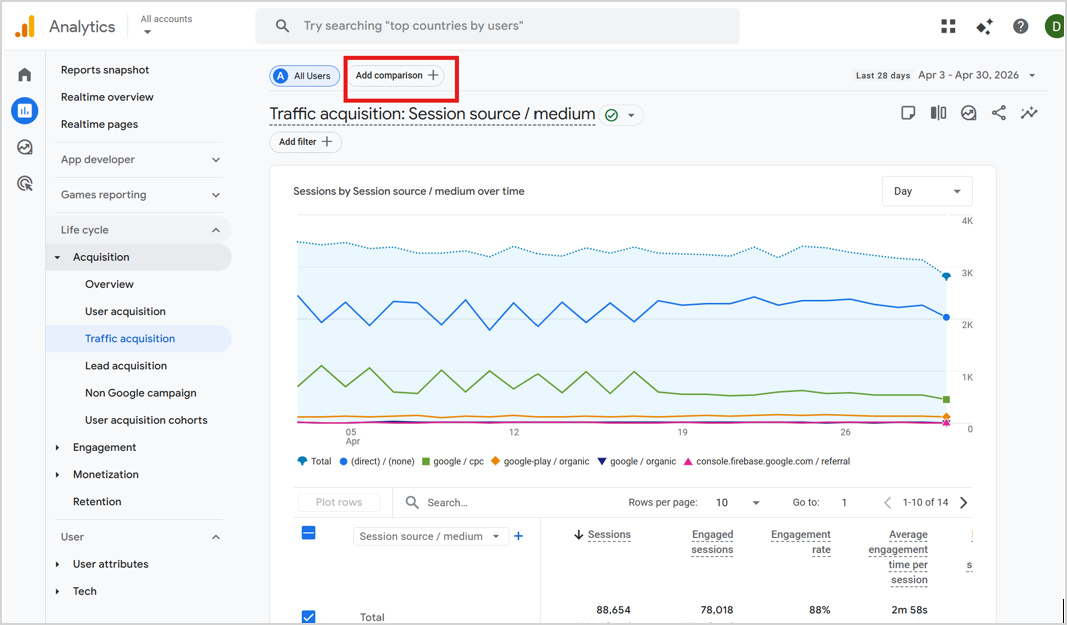The width and height of the screenshot is (1067, 625).
Task: Click the edit comparisons columns icon
Action: coord(938,113)
